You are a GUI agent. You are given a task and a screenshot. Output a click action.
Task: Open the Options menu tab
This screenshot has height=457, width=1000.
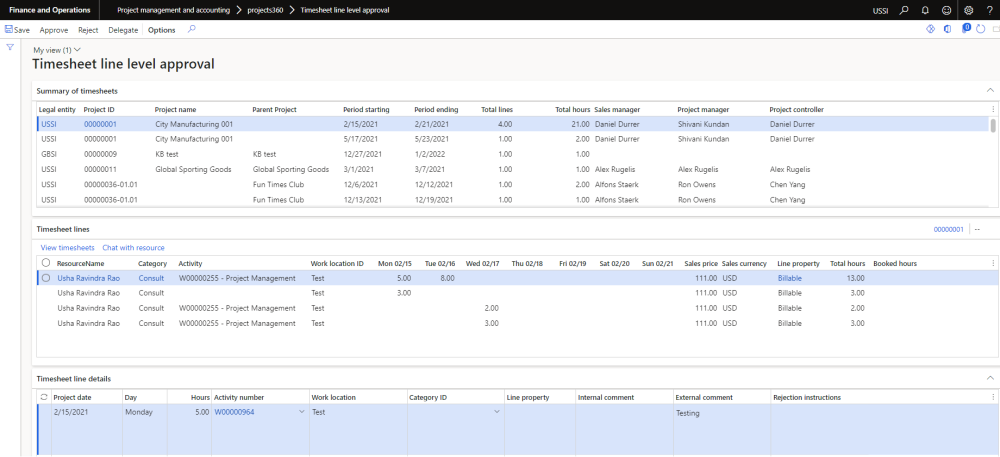pos(161,30)
